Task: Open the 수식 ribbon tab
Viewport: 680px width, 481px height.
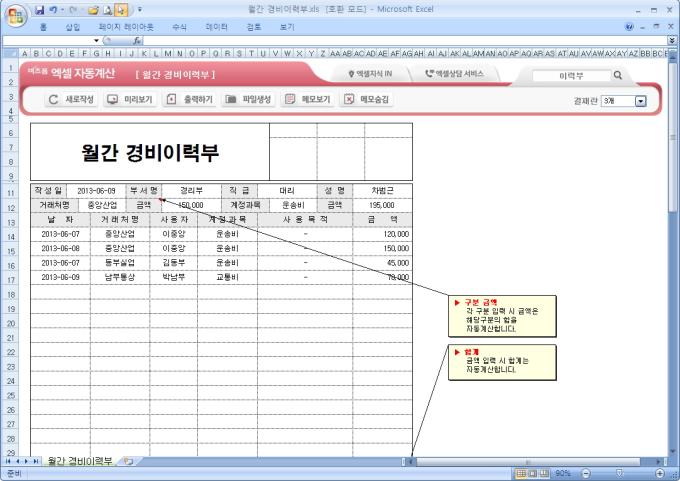Action: (179, 27)
